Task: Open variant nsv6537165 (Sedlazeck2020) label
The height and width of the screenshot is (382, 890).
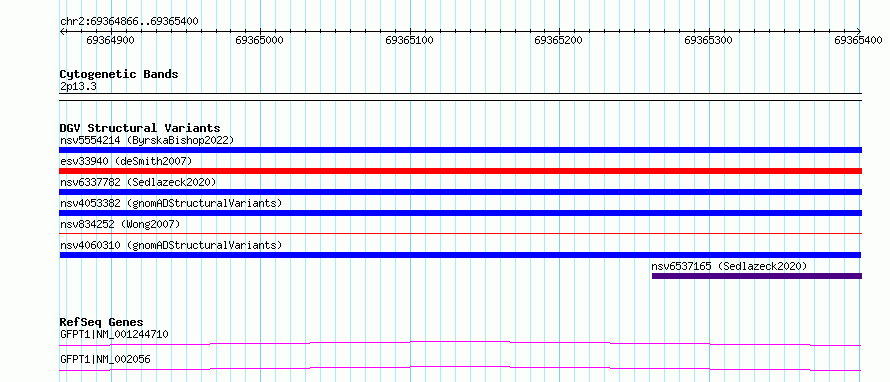Action: tap(729, 266)
